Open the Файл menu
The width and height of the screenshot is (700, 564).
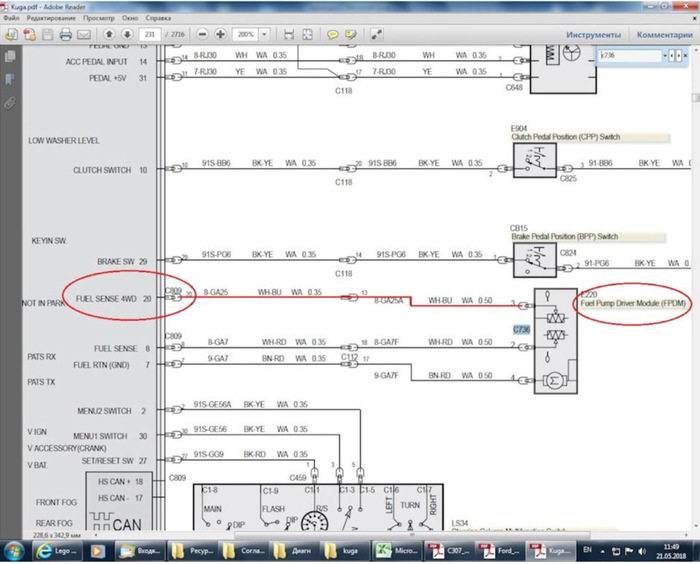pyautogui.click(x=12, y=19)
